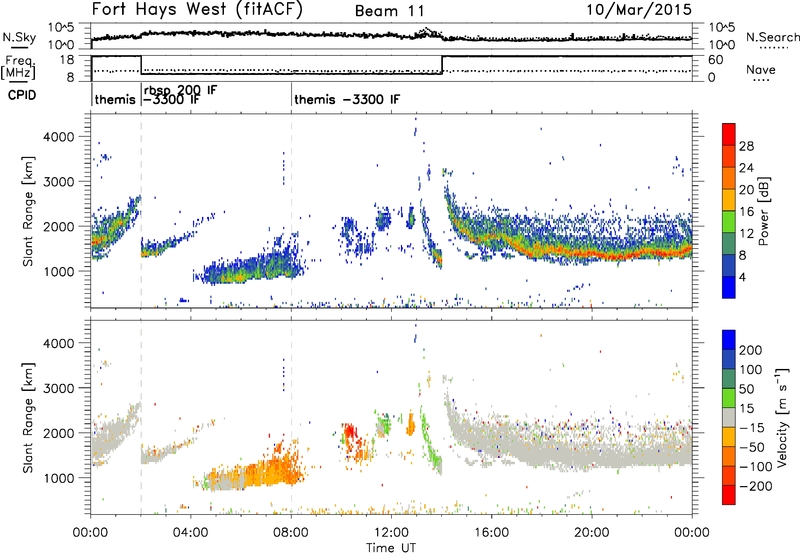The image size is (800, 554).
Task: Click the 'CPID' row label
Action: (22, 95)
